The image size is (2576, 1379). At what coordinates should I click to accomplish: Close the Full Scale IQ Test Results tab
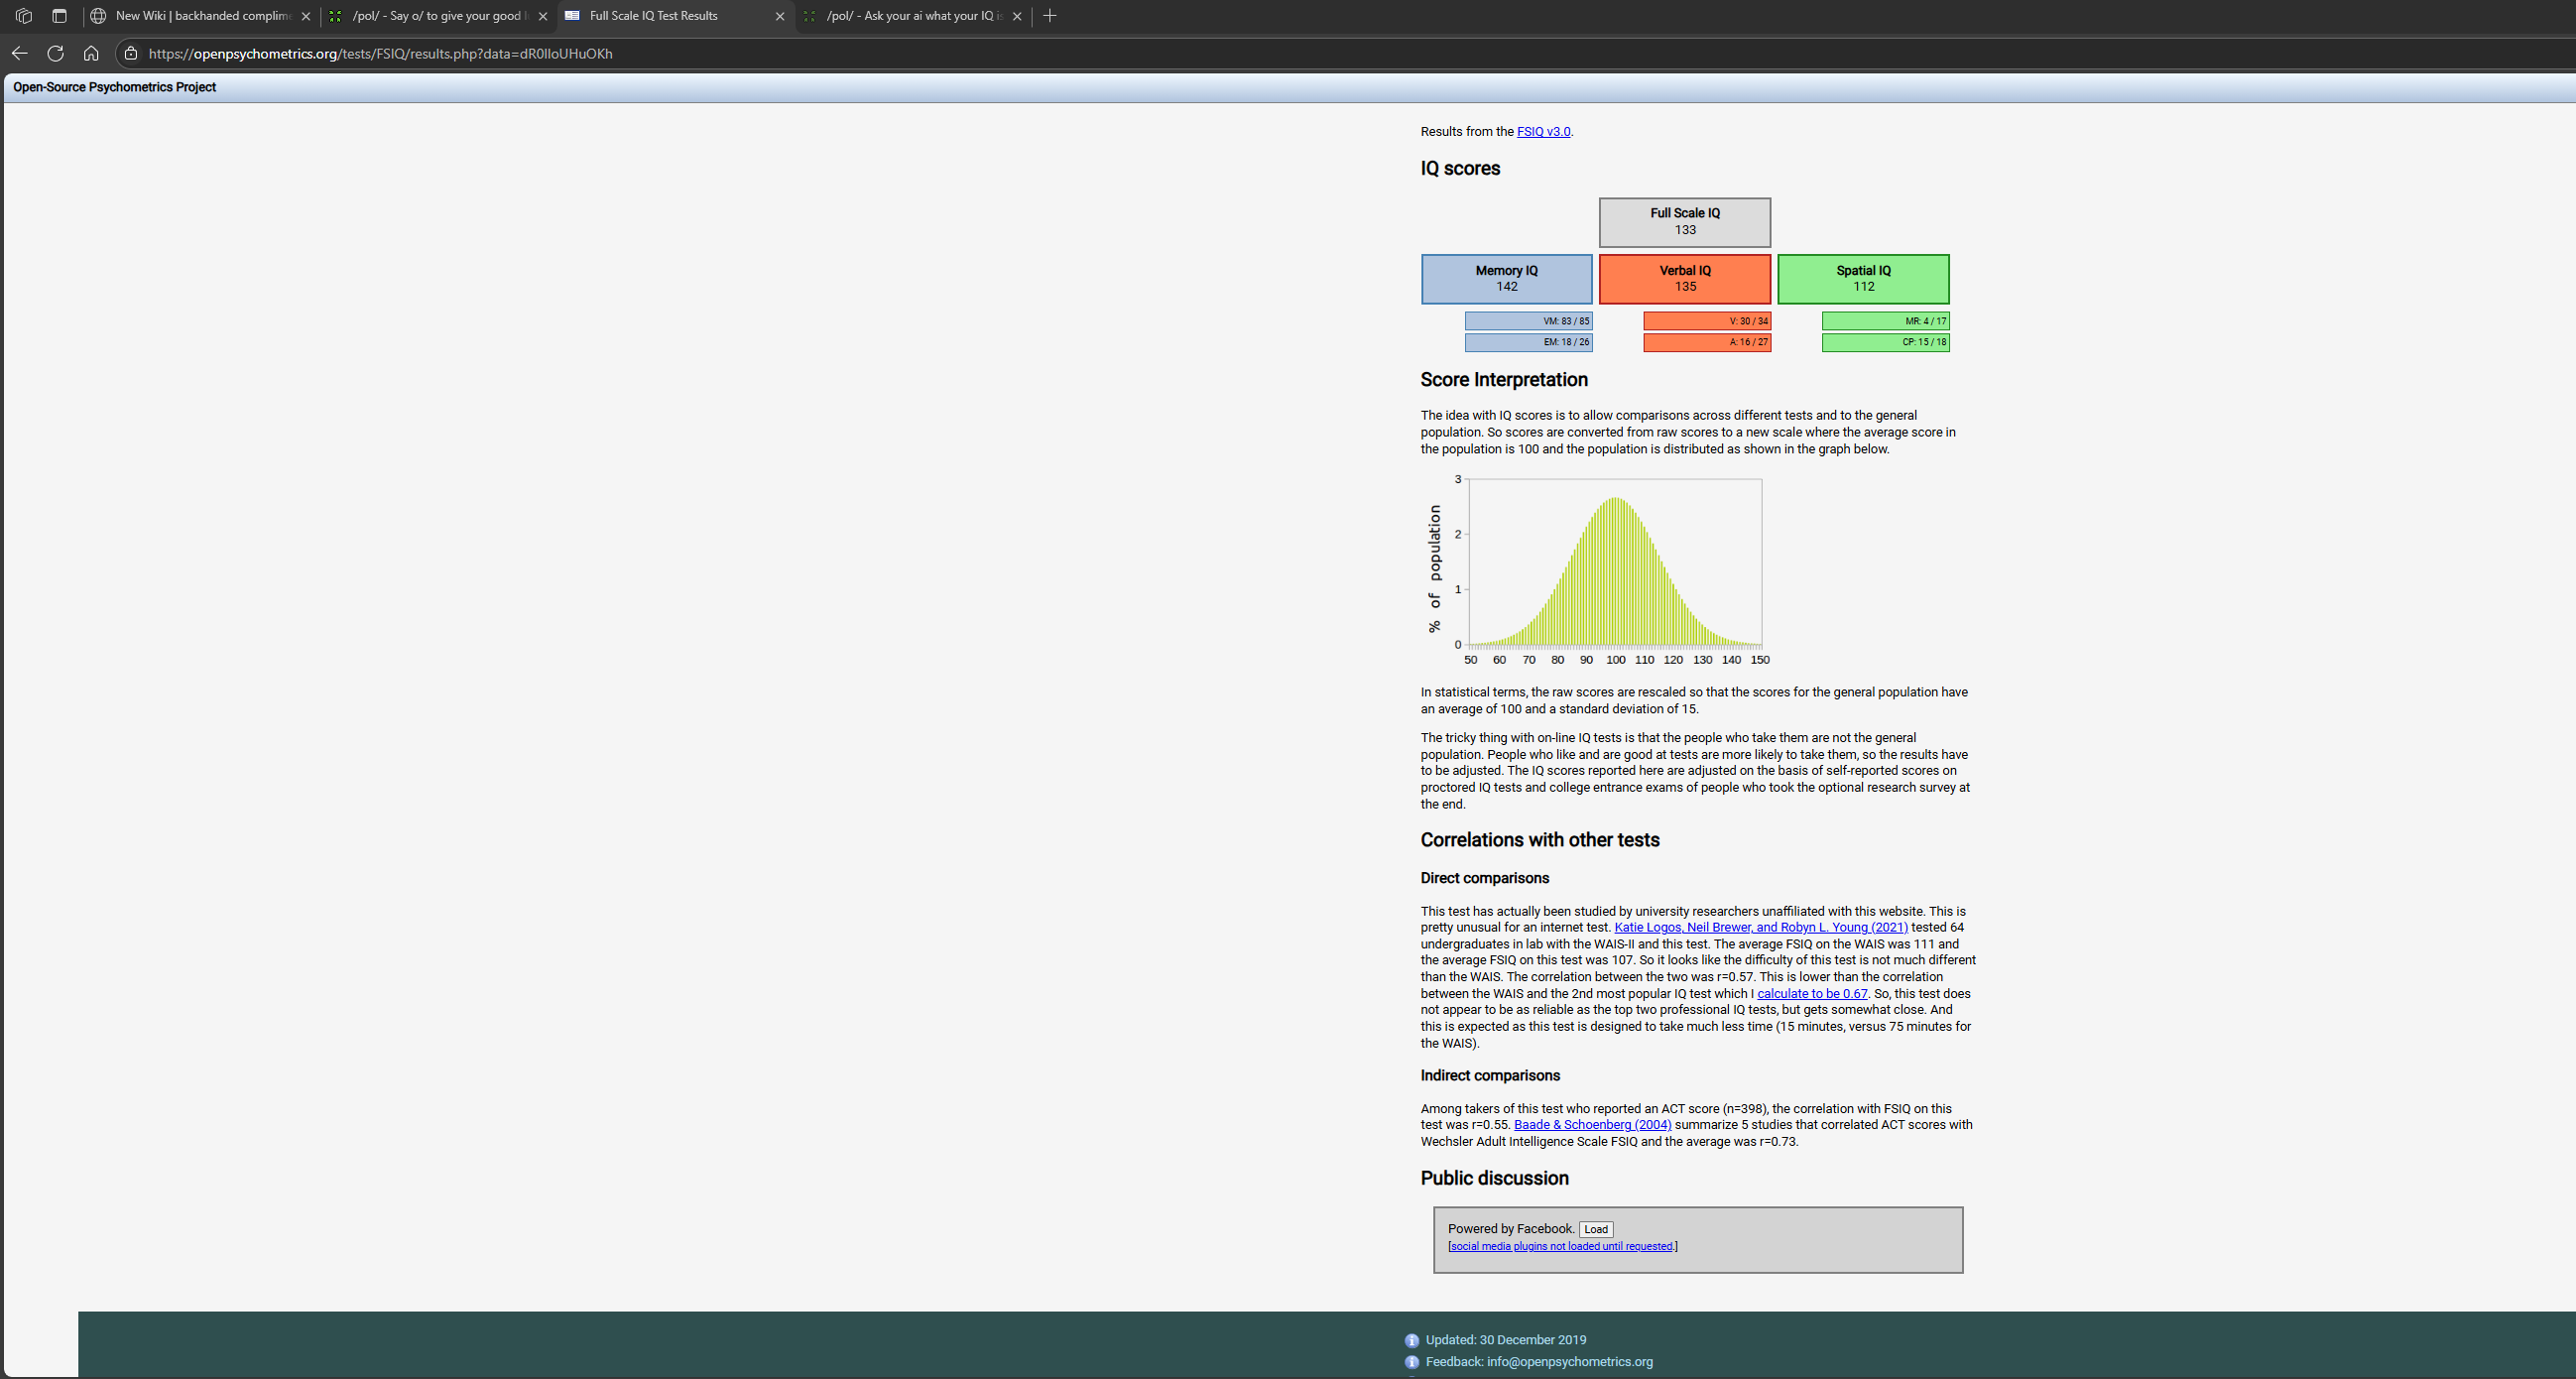780,16
